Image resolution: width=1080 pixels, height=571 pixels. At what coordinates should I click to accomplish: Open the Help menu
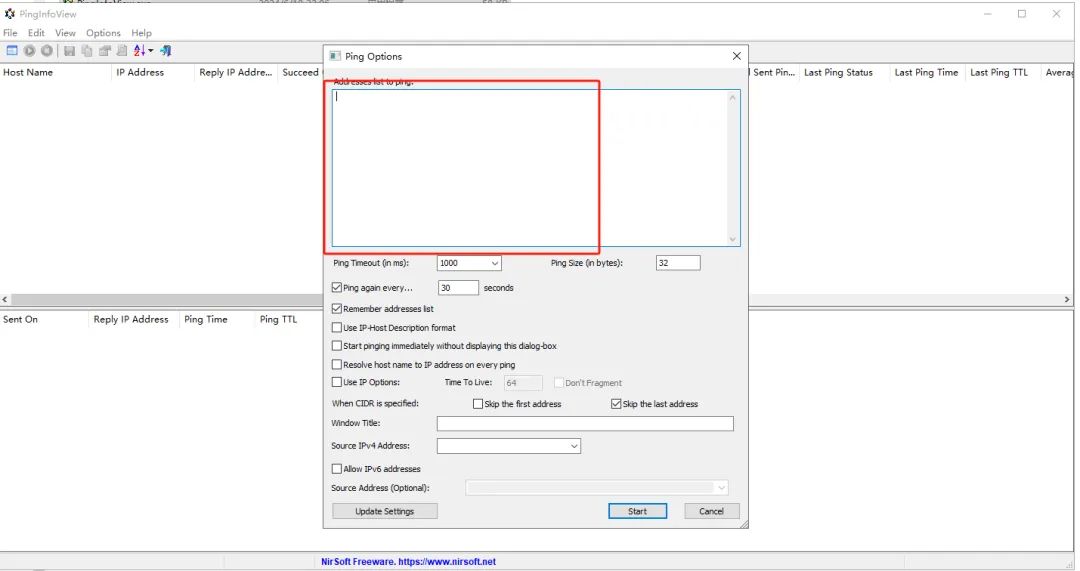(141, 33)
